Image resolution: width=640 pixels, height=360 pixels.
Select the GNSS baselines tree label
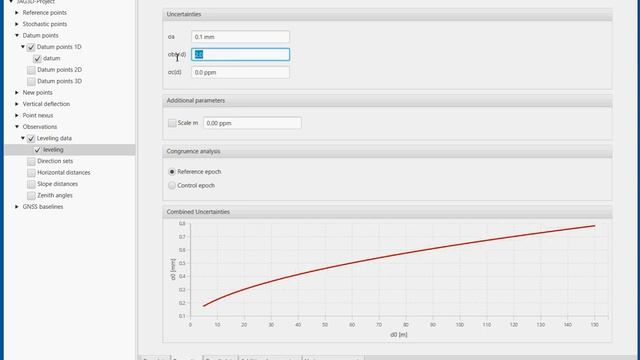click(43, 207)
